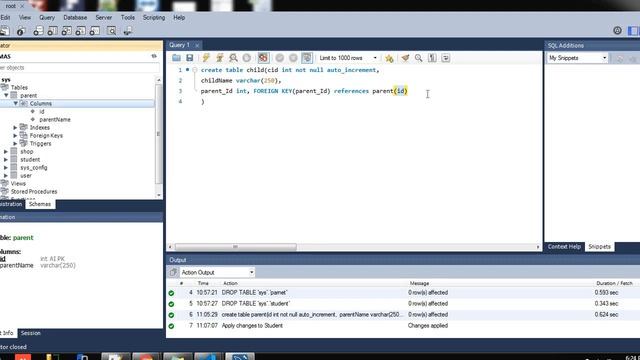
Task: Save the script with the floppy icon
Action: tap(190, 58)
